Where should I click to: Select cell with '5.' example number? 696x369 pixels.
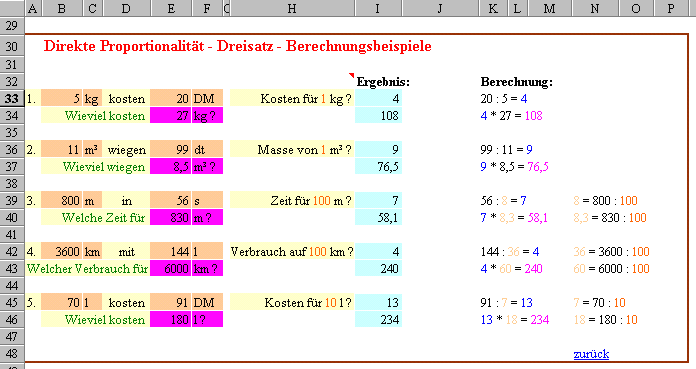click(x=32, y=303)
